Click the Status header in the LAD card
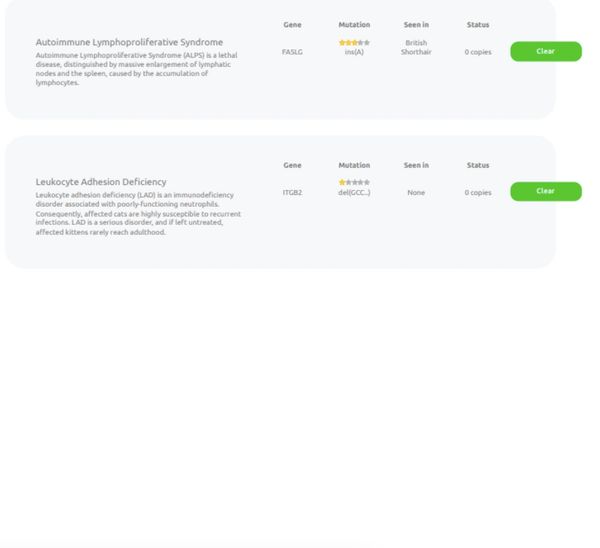The width and height of the screenshot is (600, 548). 478,165
